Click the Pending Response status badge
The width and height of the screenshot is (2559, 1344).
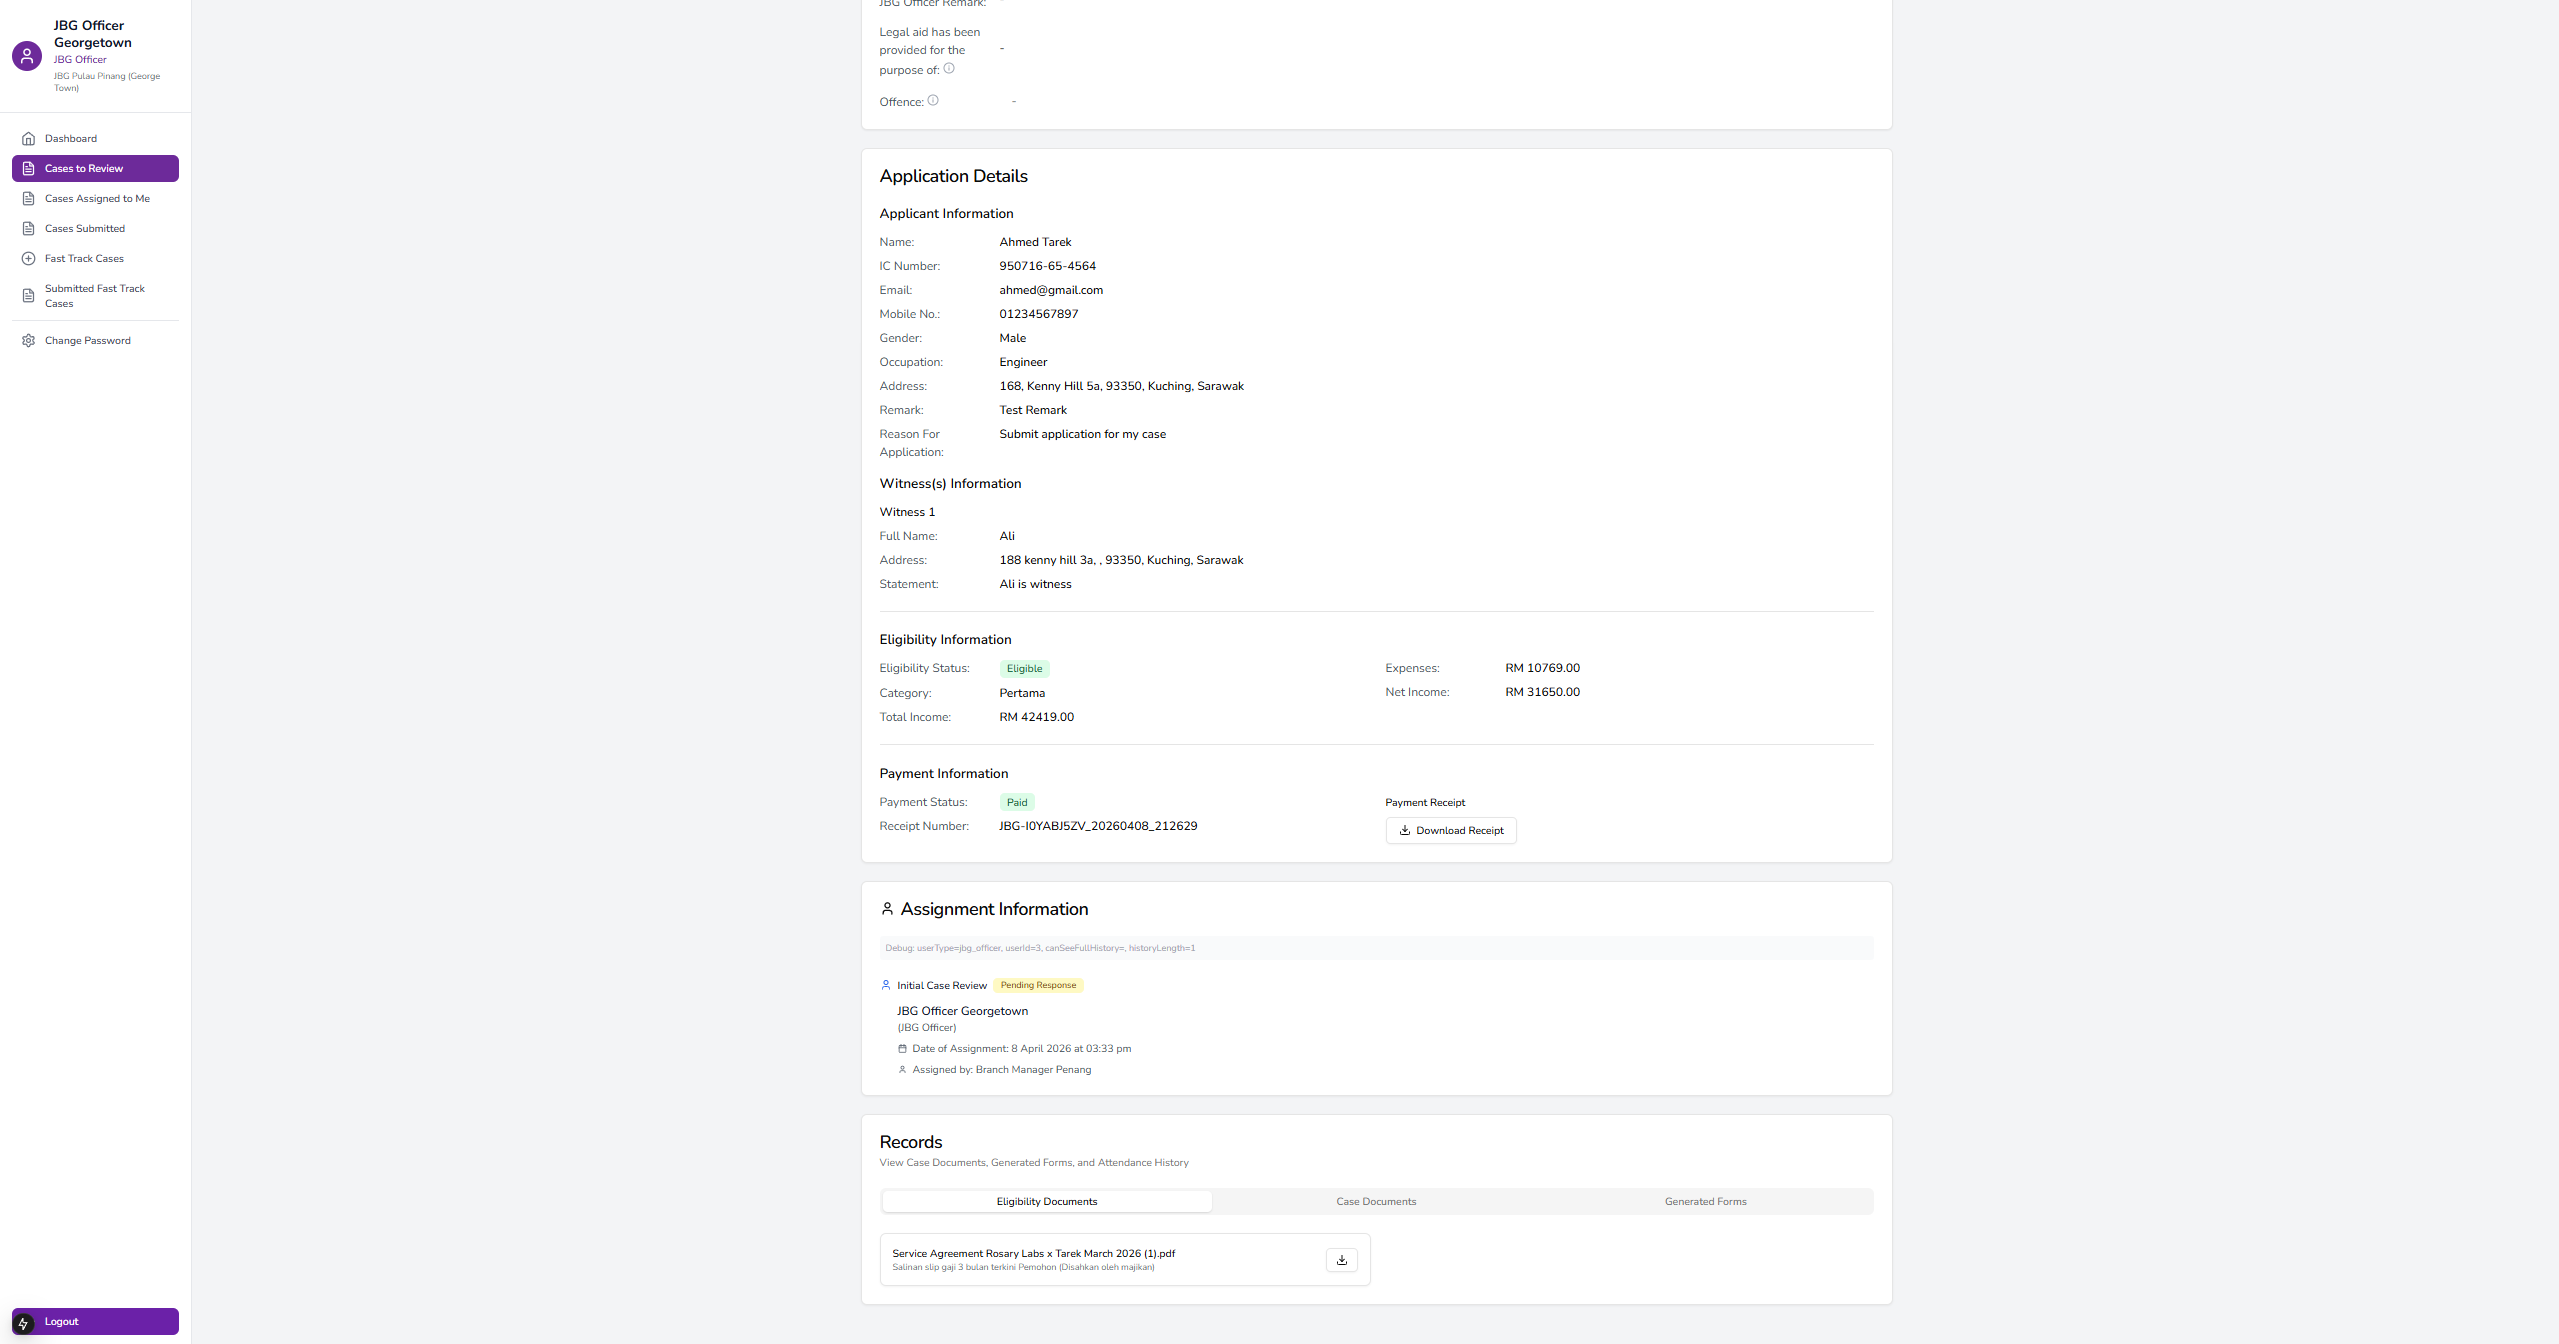(x=1038, y=986)
